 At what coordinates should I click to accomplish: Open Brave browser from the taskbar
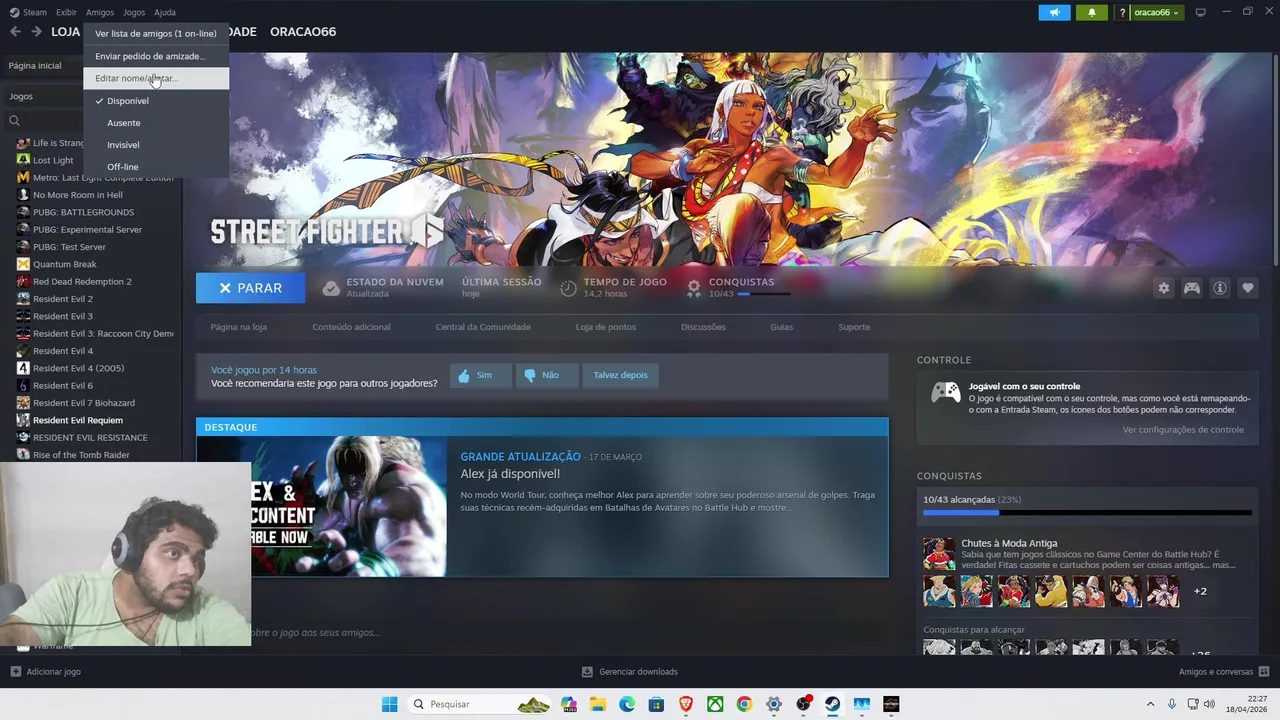[686, 704]
